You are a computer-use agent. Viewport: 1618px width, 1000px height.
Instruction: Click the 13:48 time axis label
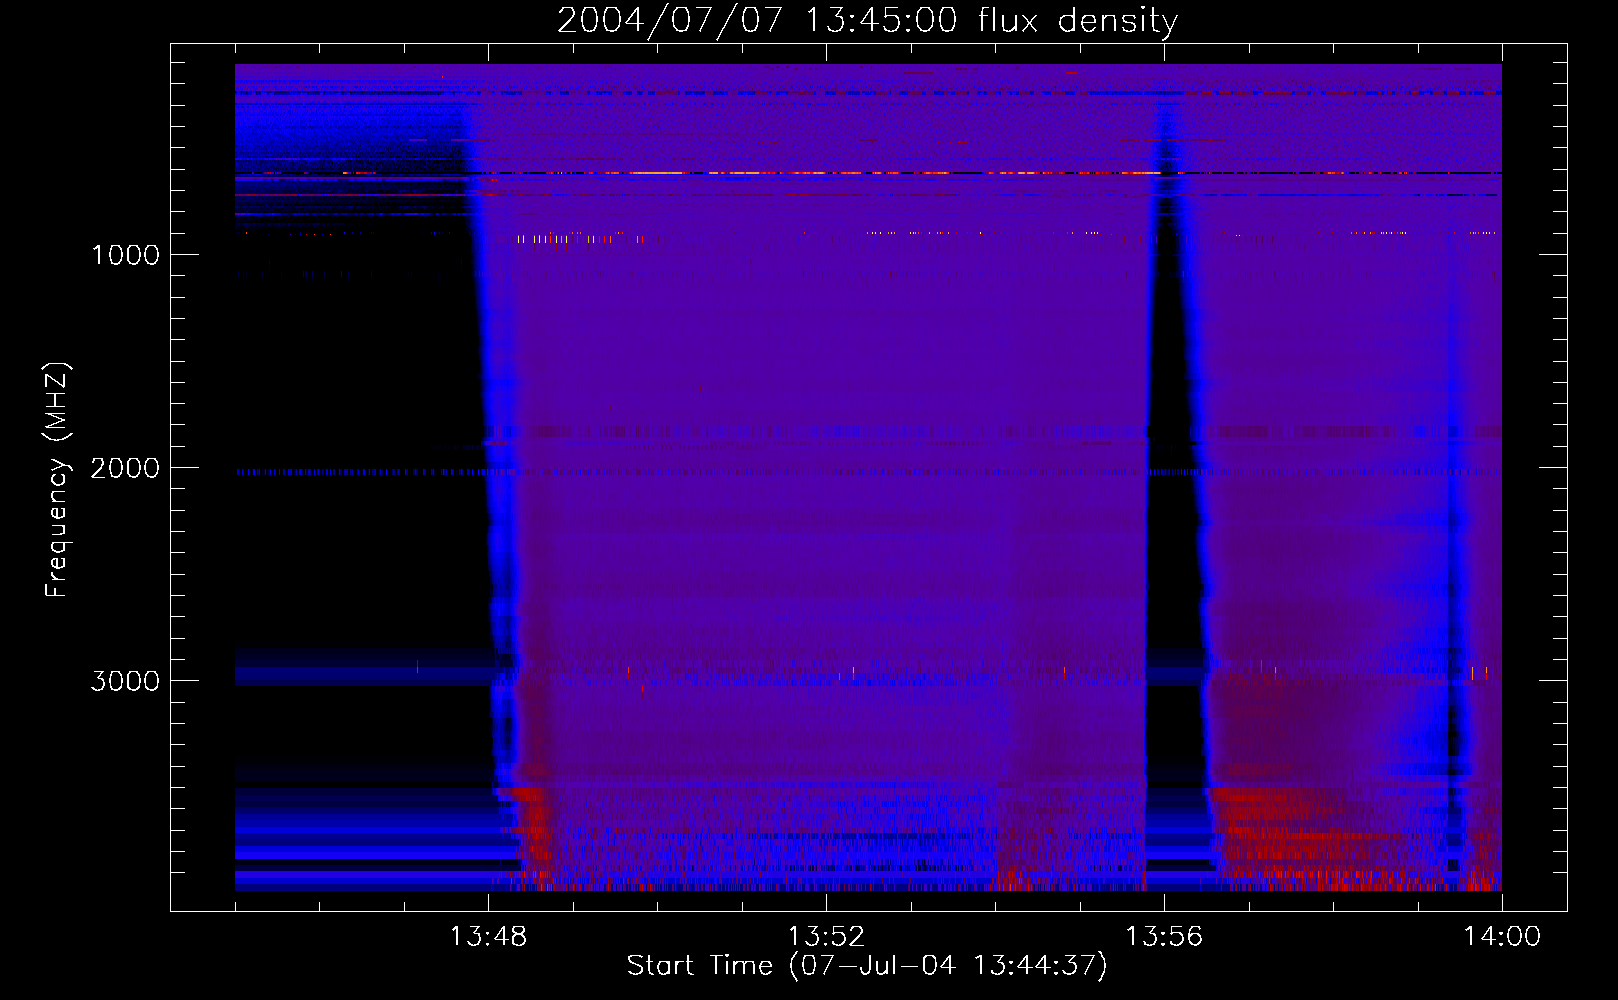pyautogui.click(x=488, y=936)
